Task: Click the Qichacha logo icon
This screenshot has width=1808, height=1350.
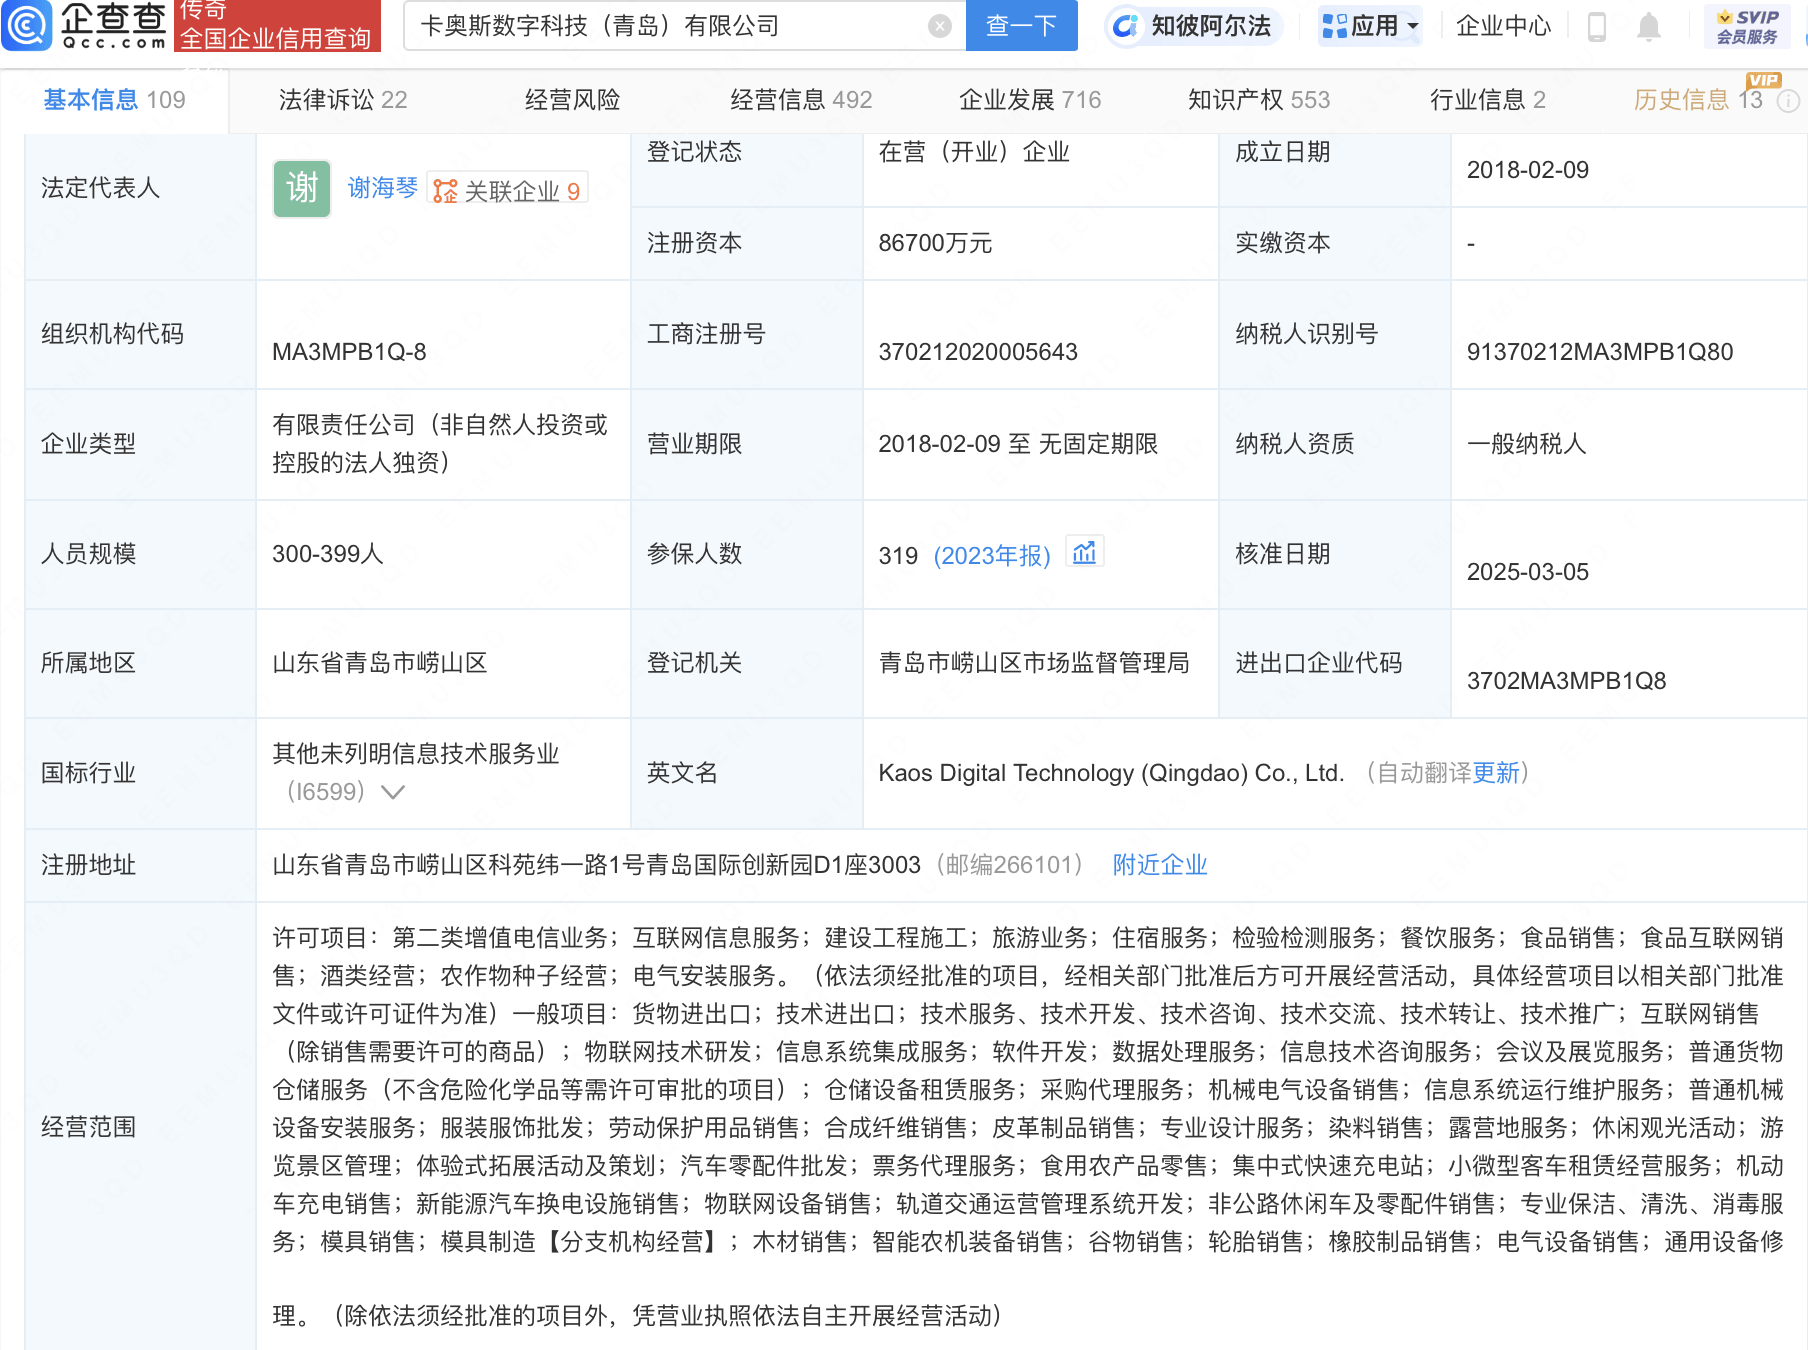Action: click(x=27, y=25)
